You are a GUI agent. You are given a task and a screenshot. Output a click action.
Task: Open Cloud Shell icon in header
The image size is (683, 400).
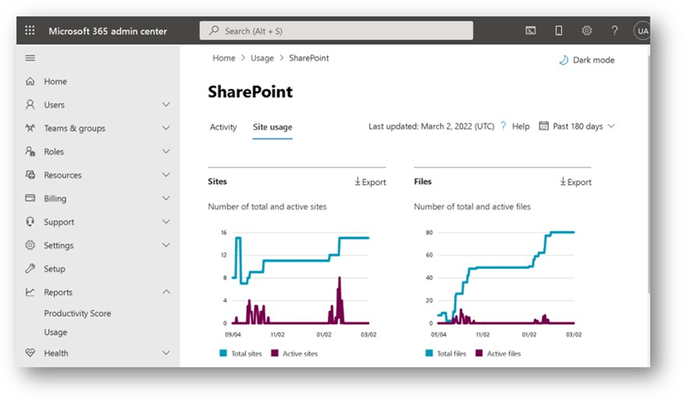pos(531,31)
